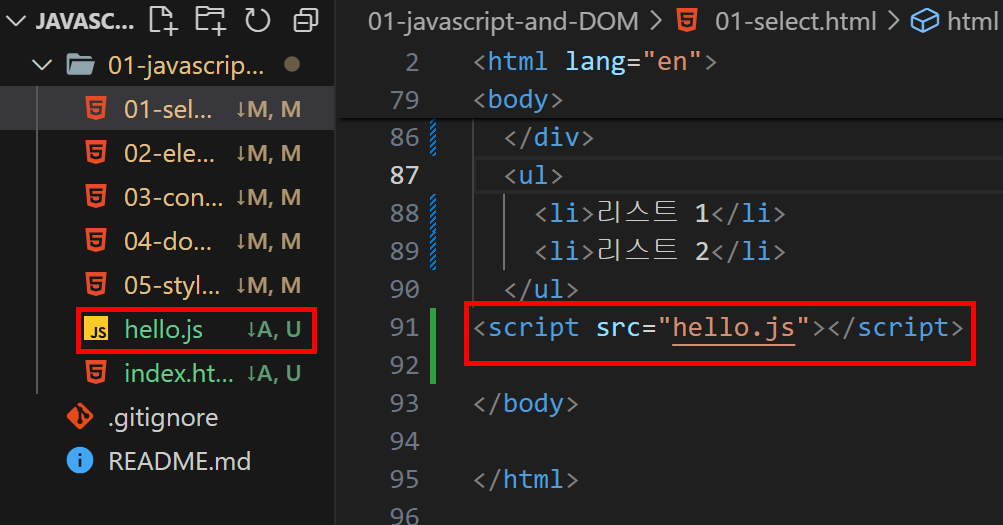Click the closing /html tag on line 95
The width and height of the screenshot is (1003, 525).
point(526,480)
